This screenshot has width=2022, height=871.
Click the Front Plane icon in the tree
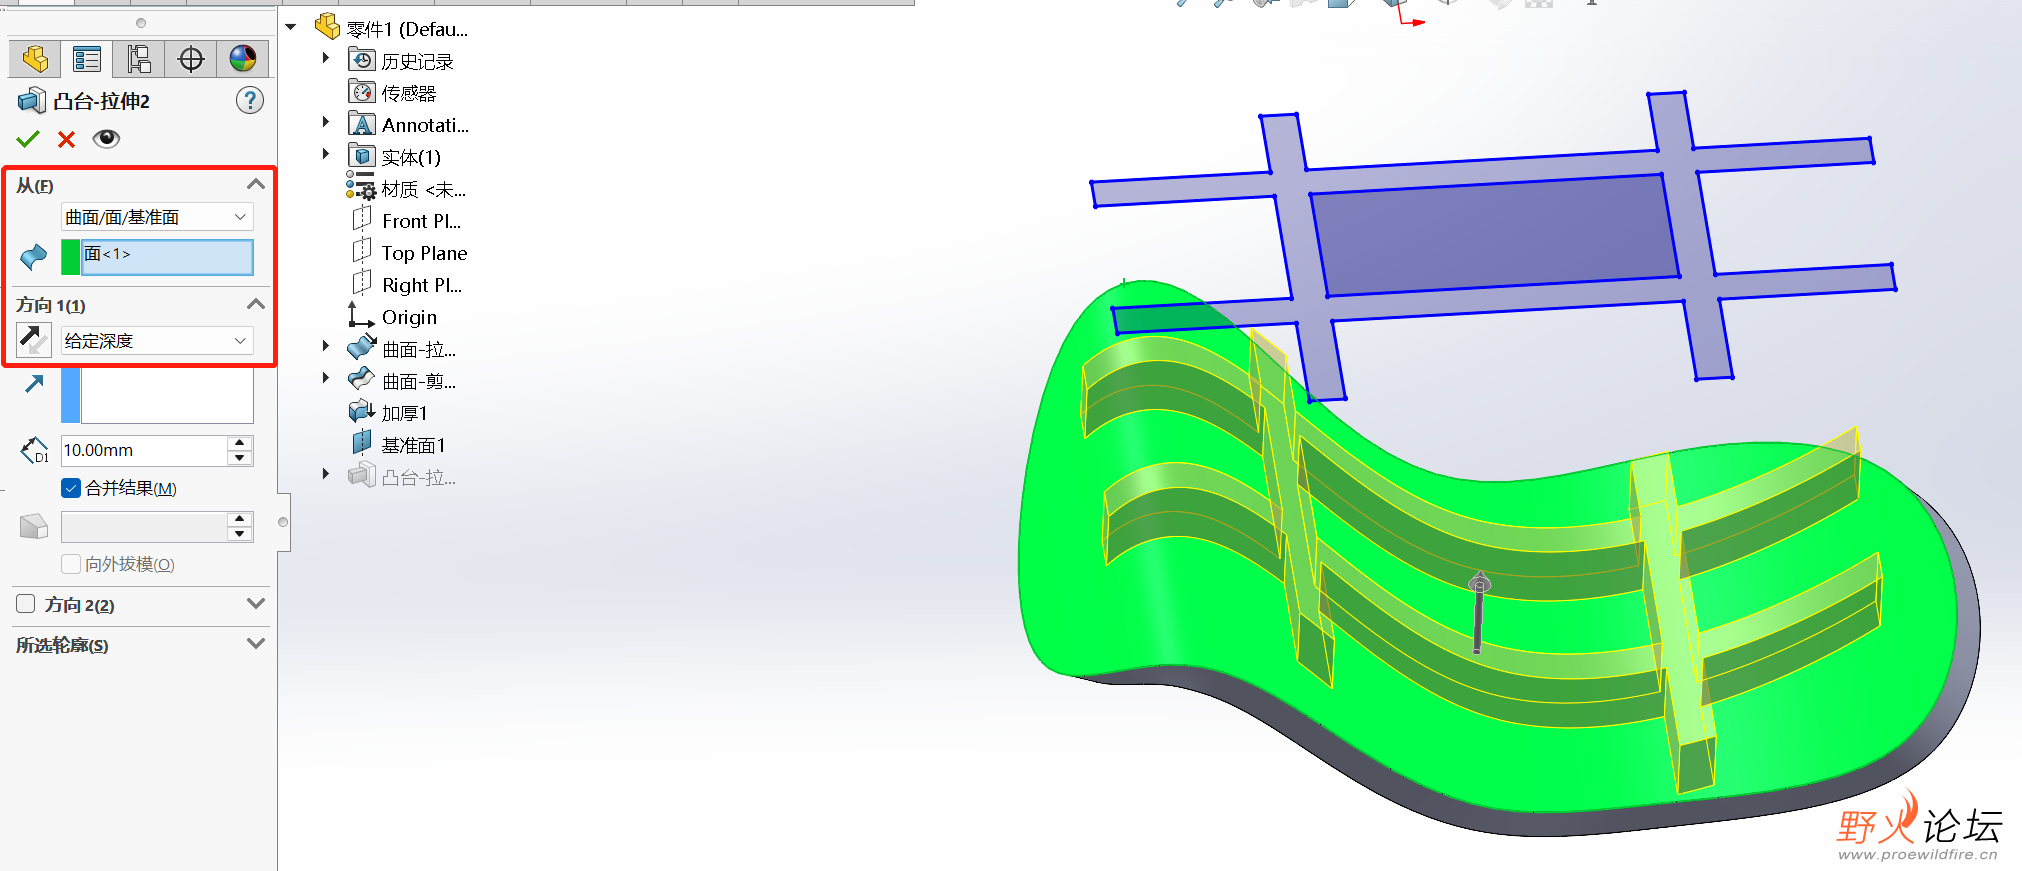[x=361, y=219]
